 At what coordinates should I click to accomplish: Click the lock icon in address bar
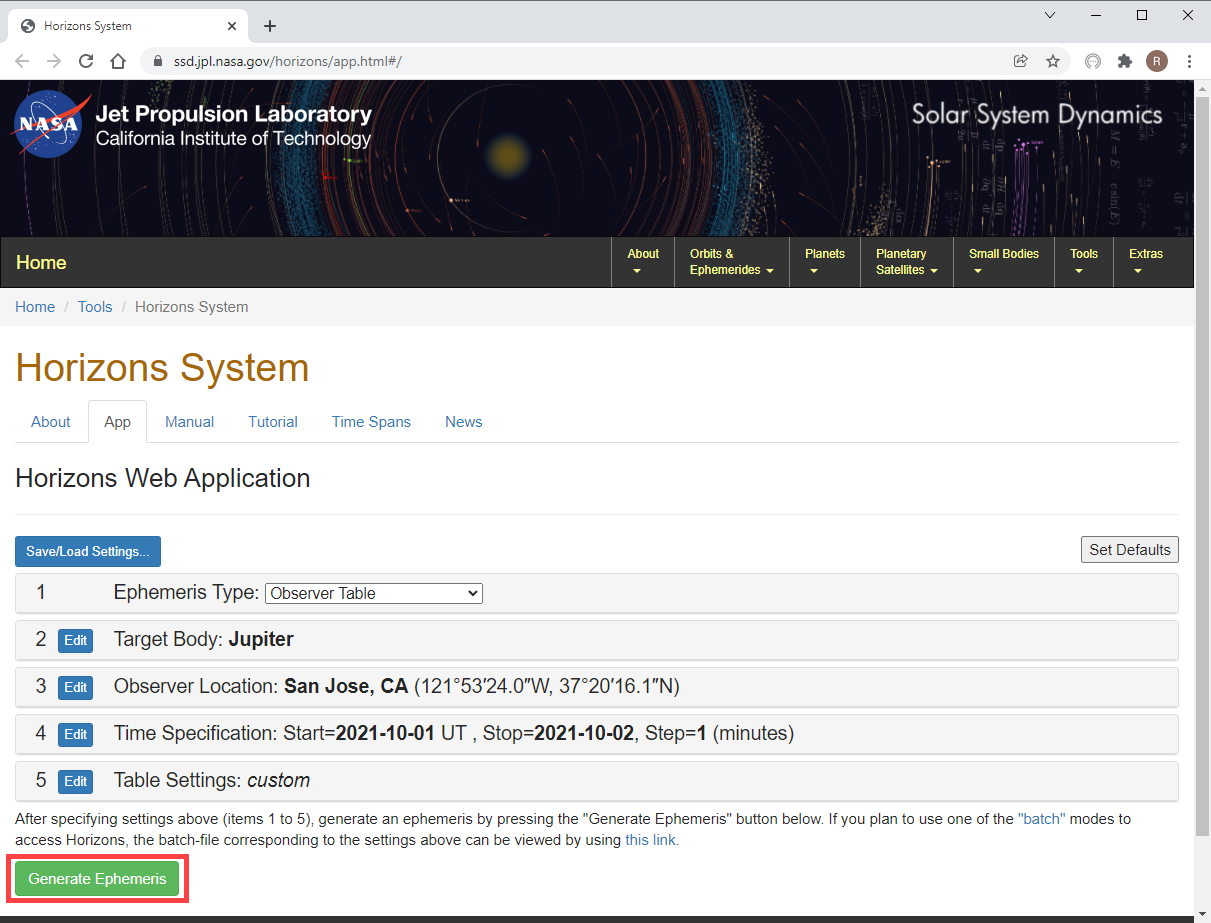(158, 61)
